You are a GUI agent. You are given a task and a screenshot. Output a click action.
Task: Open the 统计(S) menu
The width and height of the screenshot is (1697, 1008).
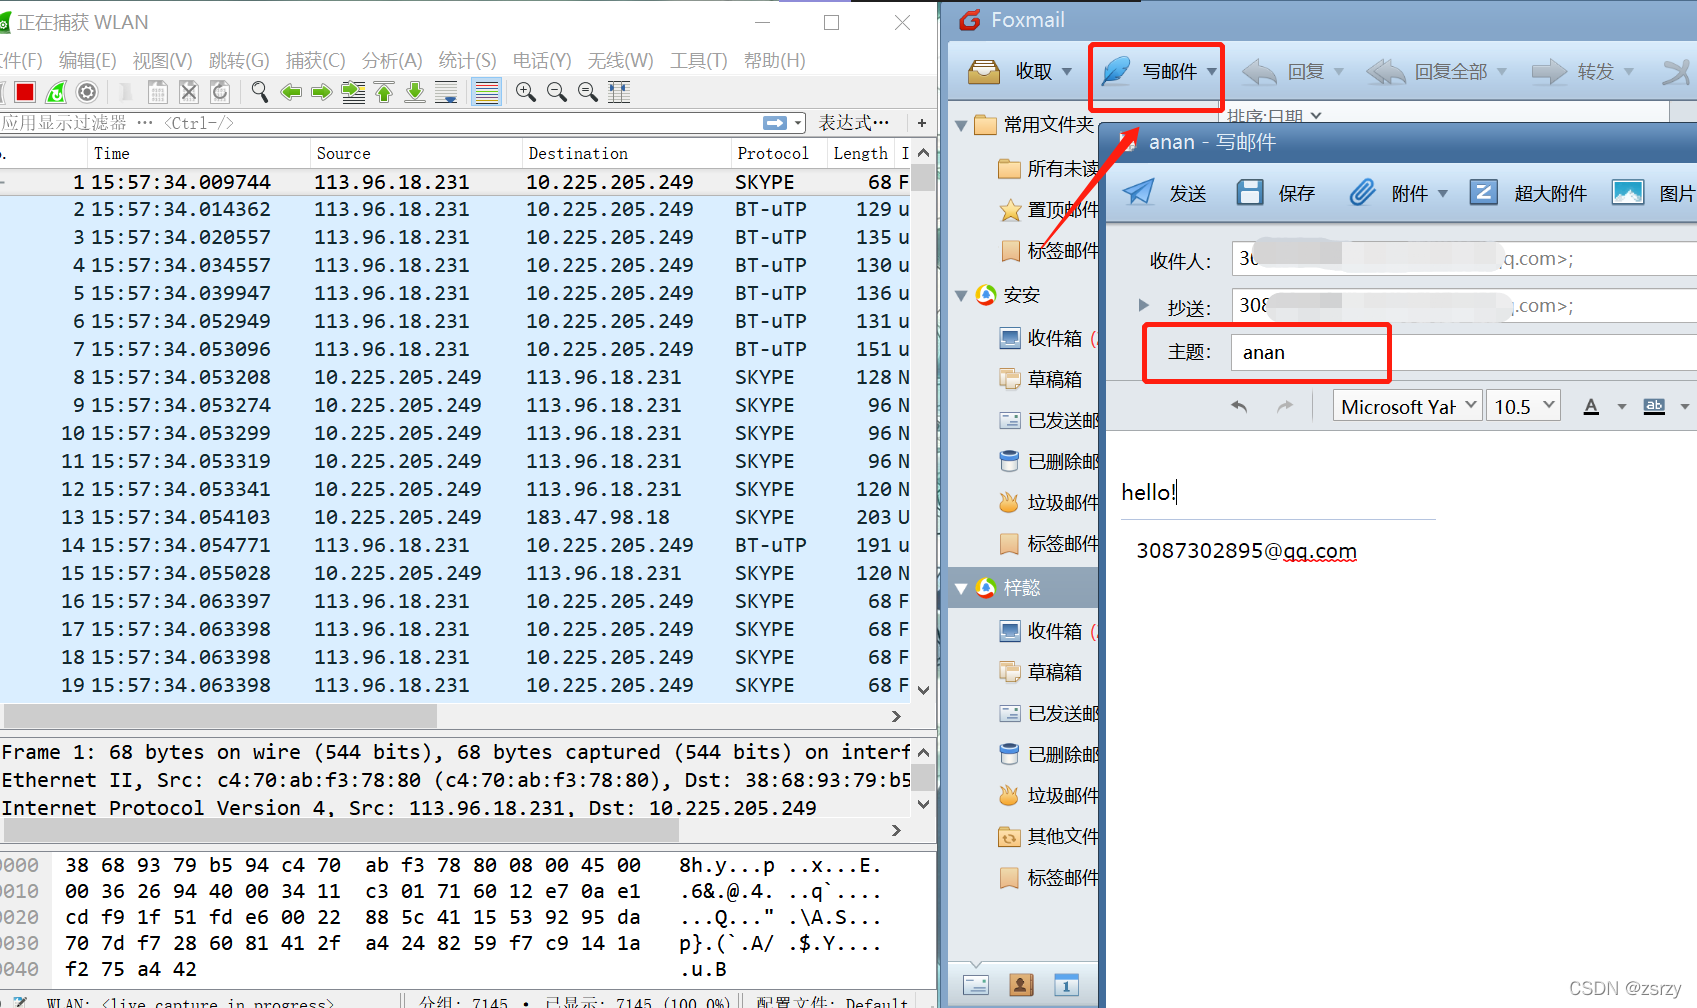tap(467, 61)
